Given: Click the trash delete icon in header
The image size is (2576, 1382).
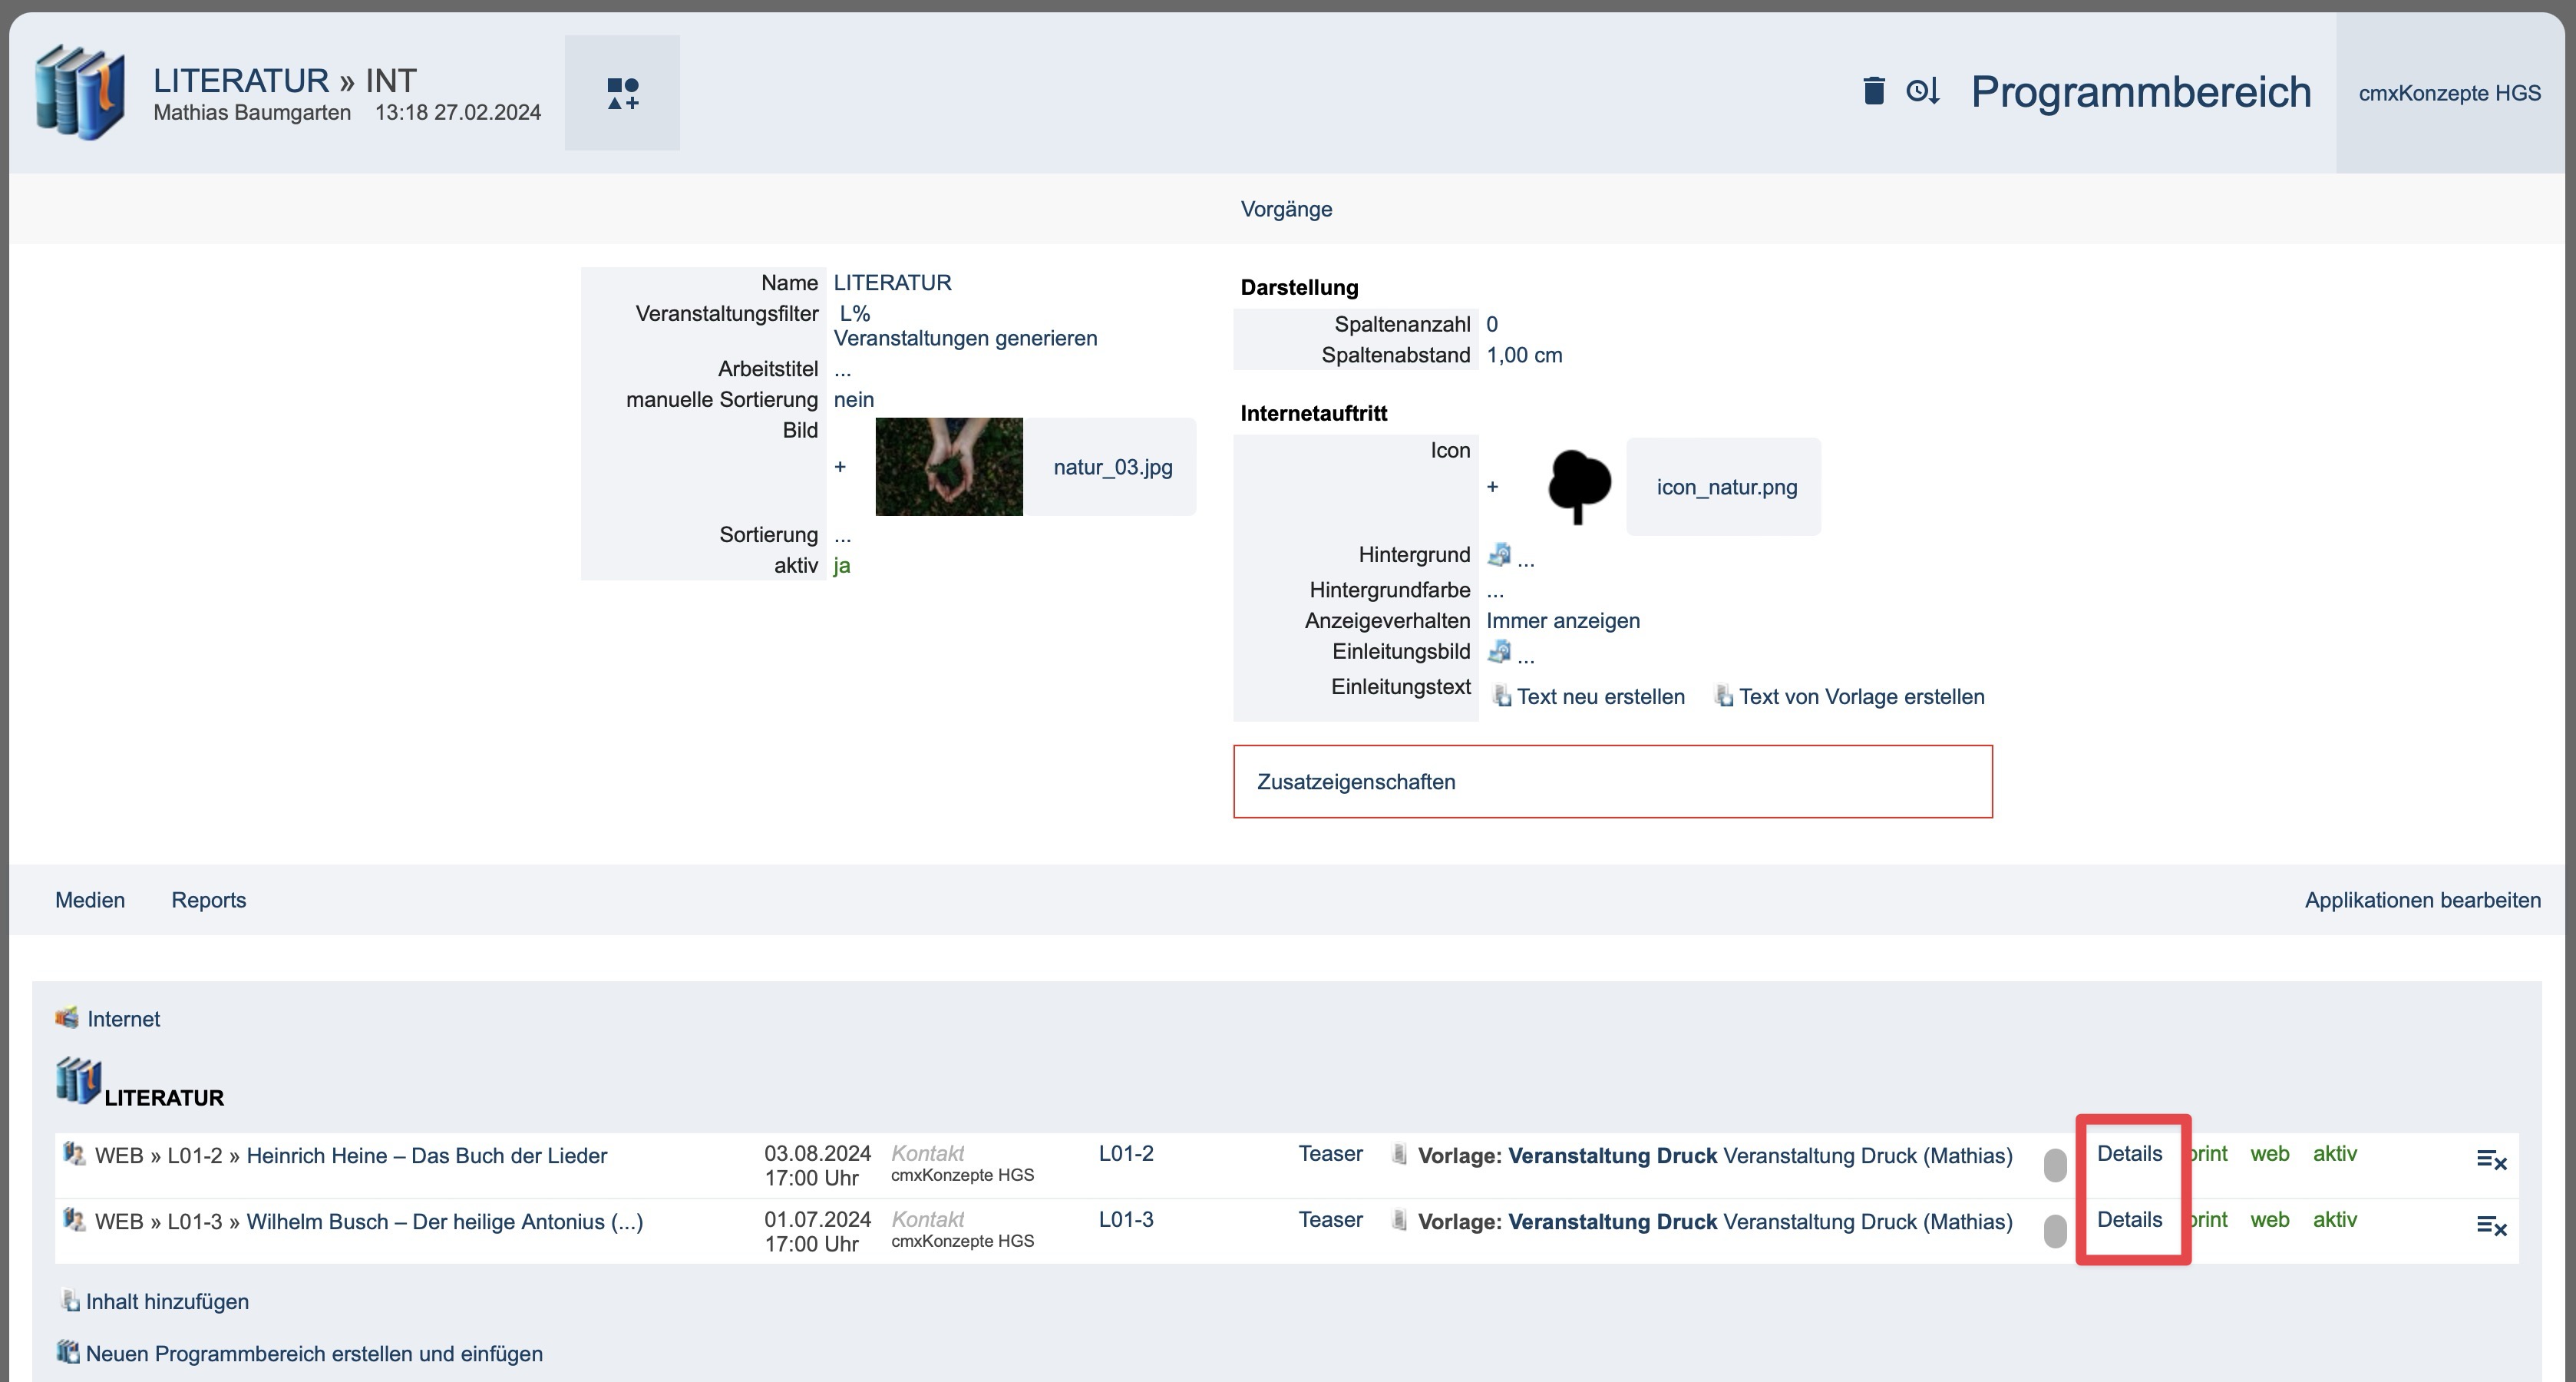Looking at the screenshot, I should pos(1873,91).
